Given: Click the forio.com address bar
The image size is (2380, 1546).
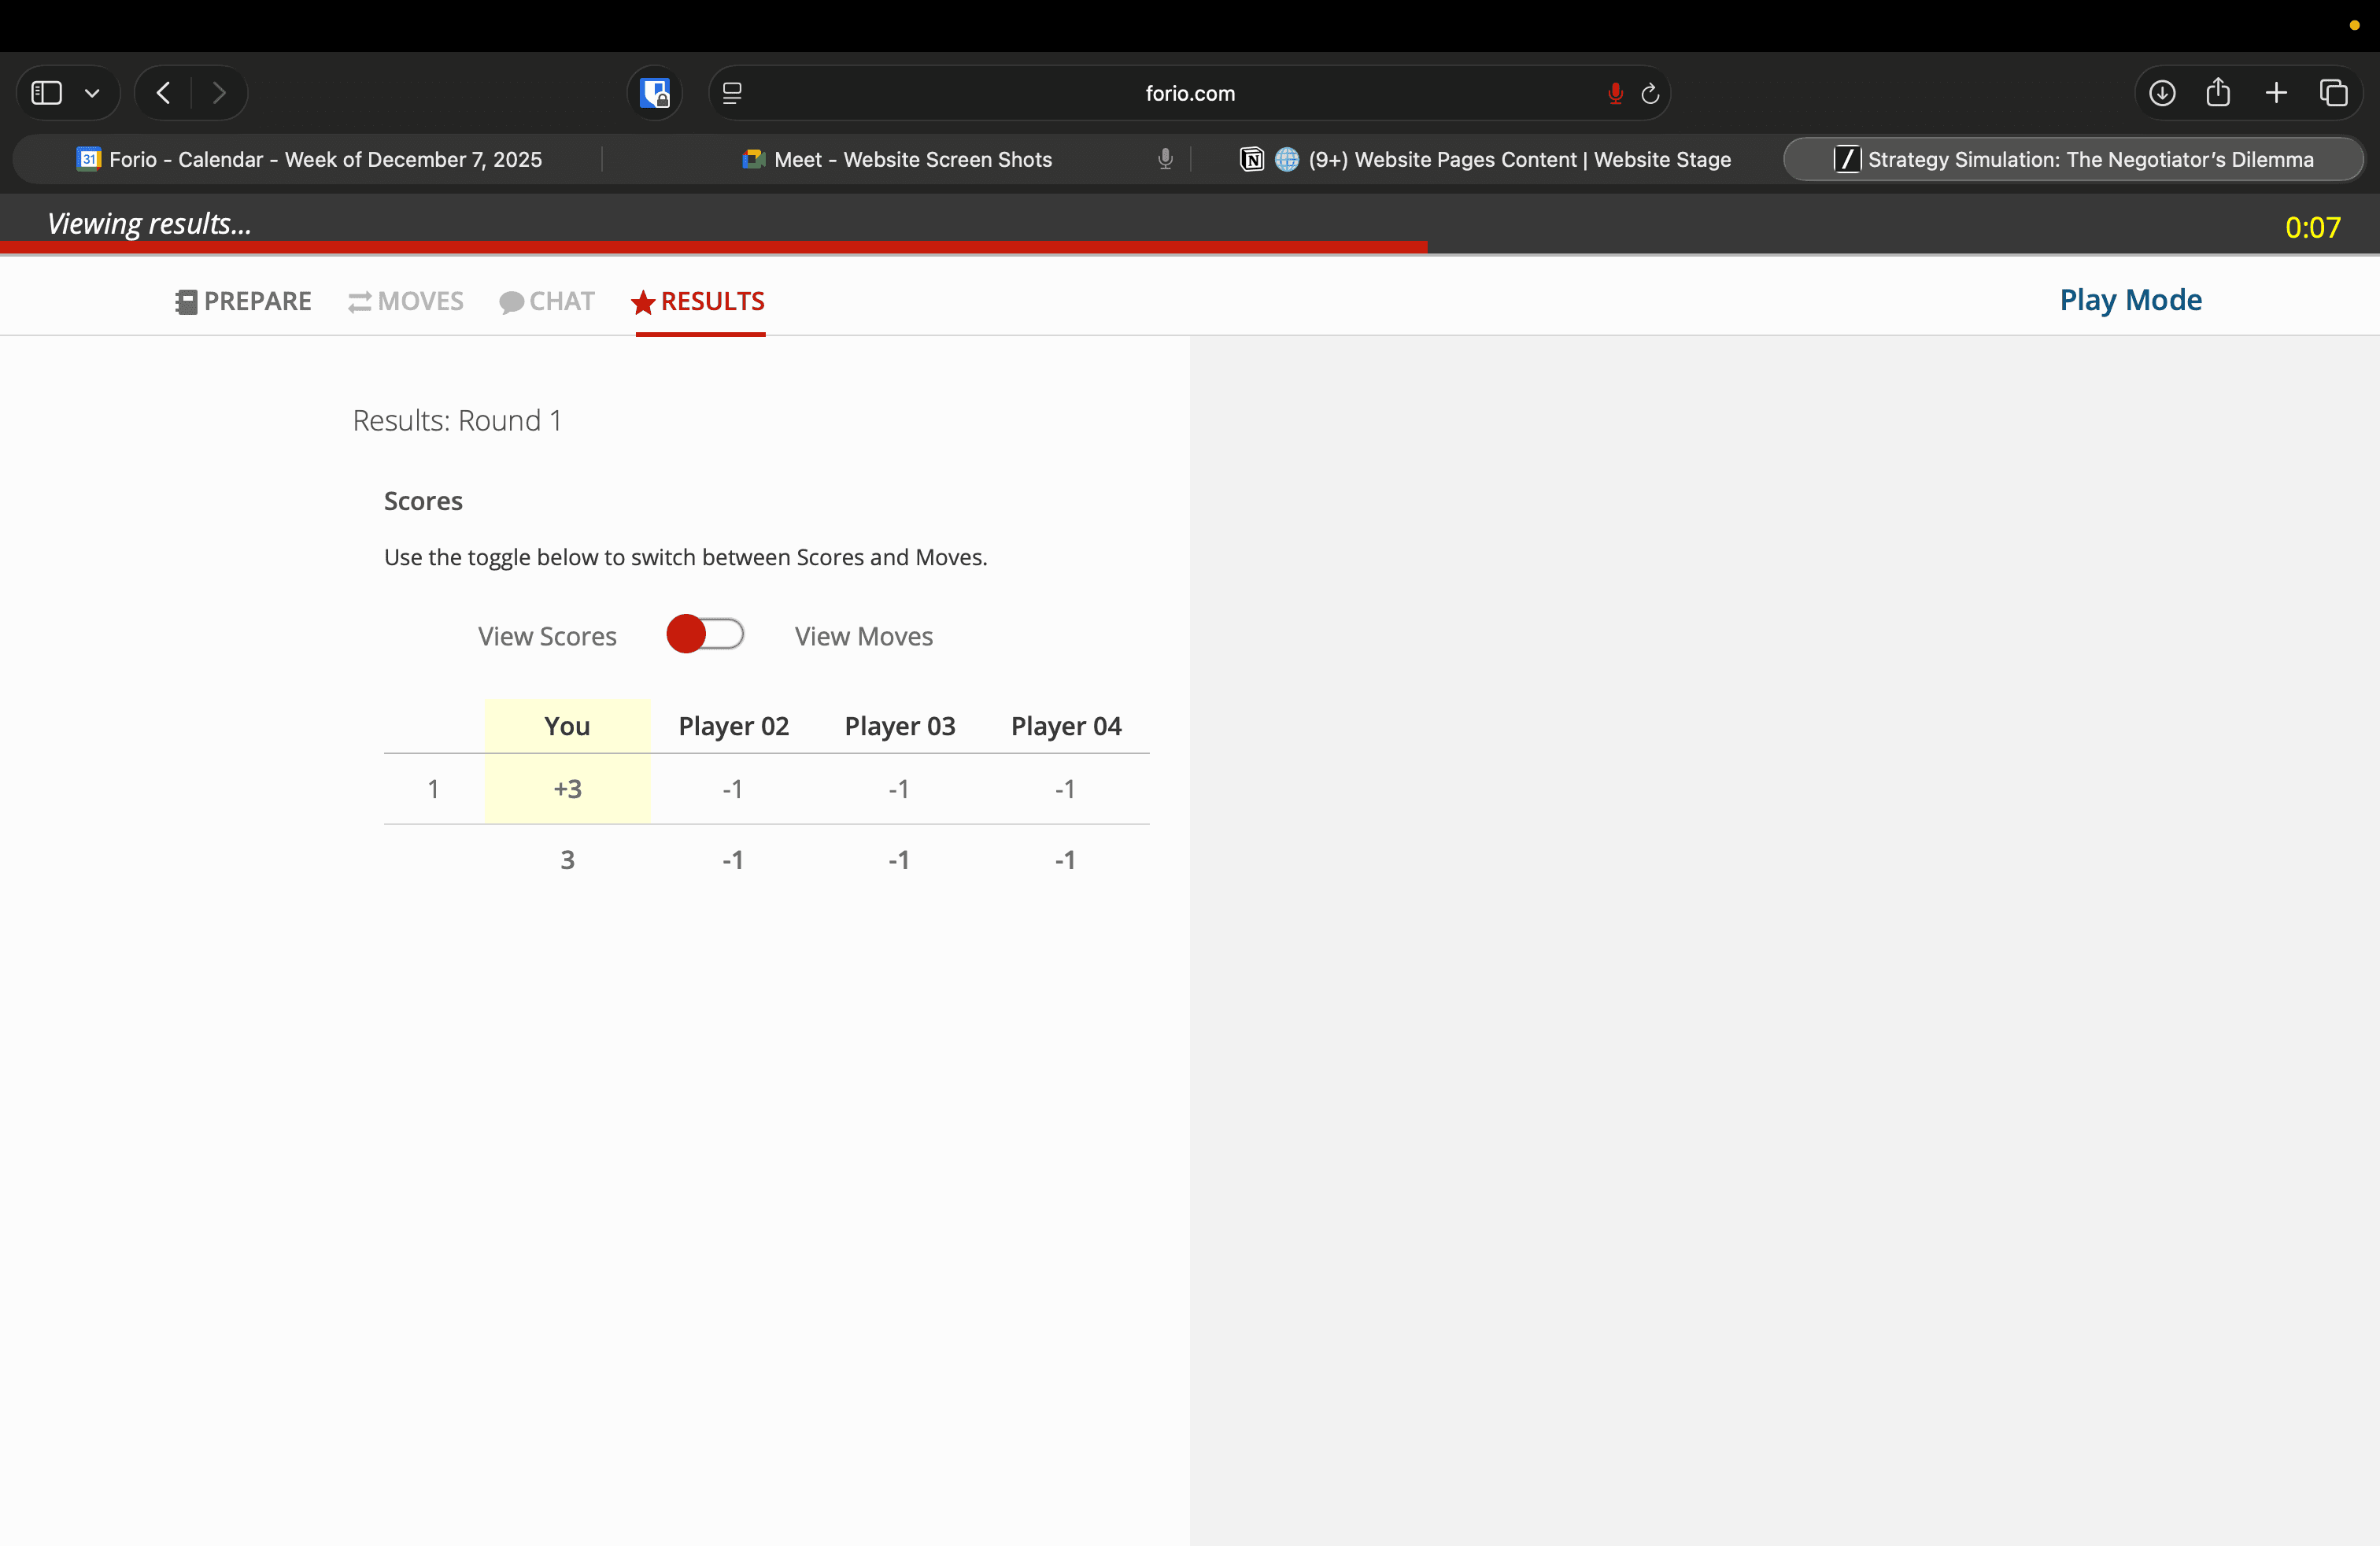Looking at the screenshot, I should [x=1189, y=93].
